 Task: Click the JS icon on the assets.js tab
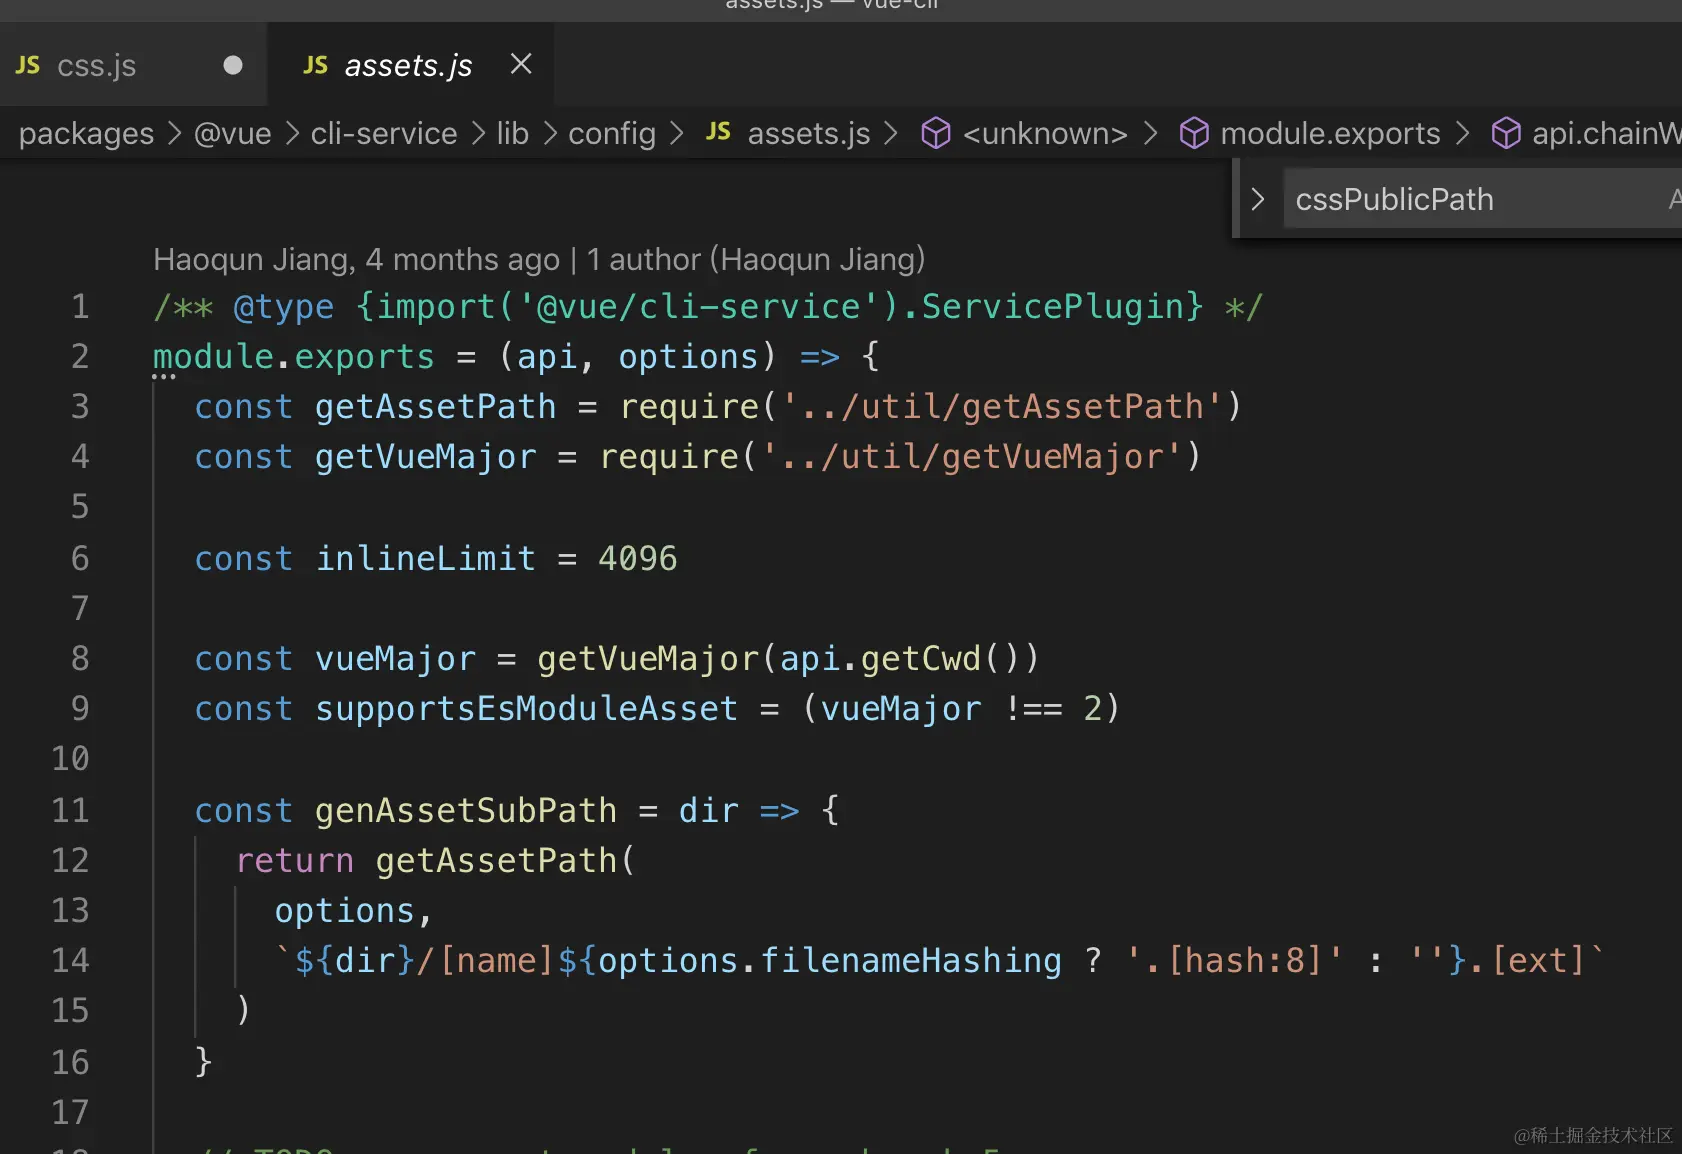[x=316, y=65]
